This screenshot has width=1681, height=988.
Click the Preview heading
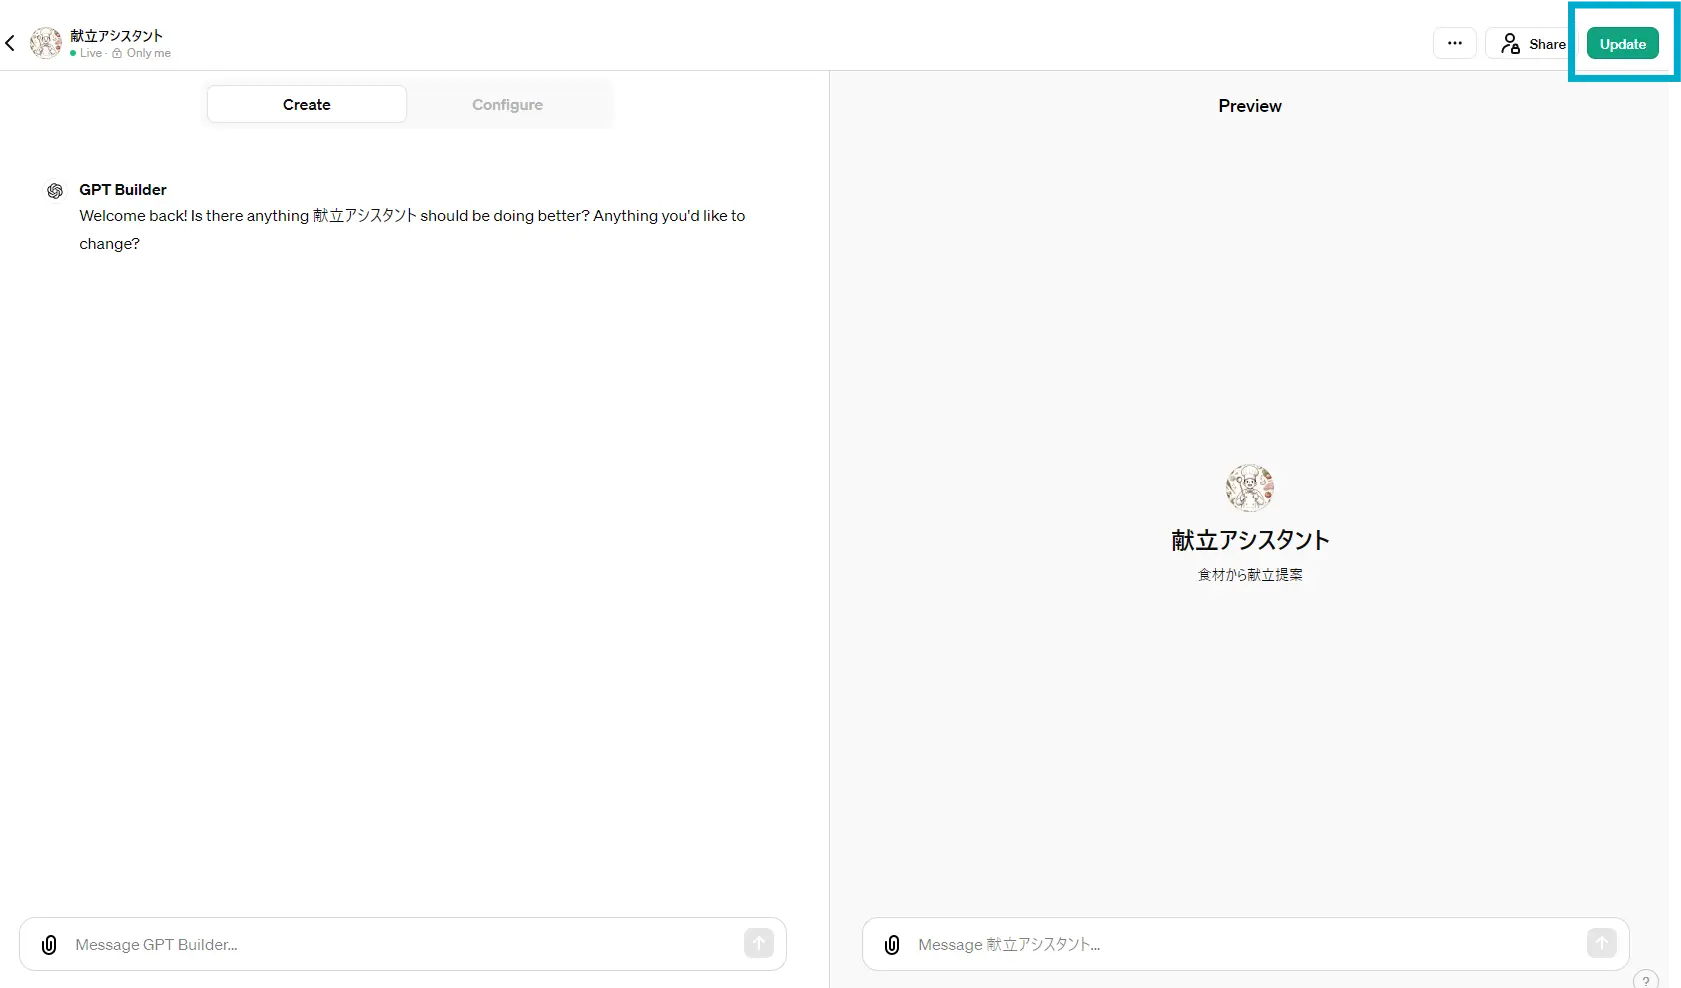[x=1249, y=106]
